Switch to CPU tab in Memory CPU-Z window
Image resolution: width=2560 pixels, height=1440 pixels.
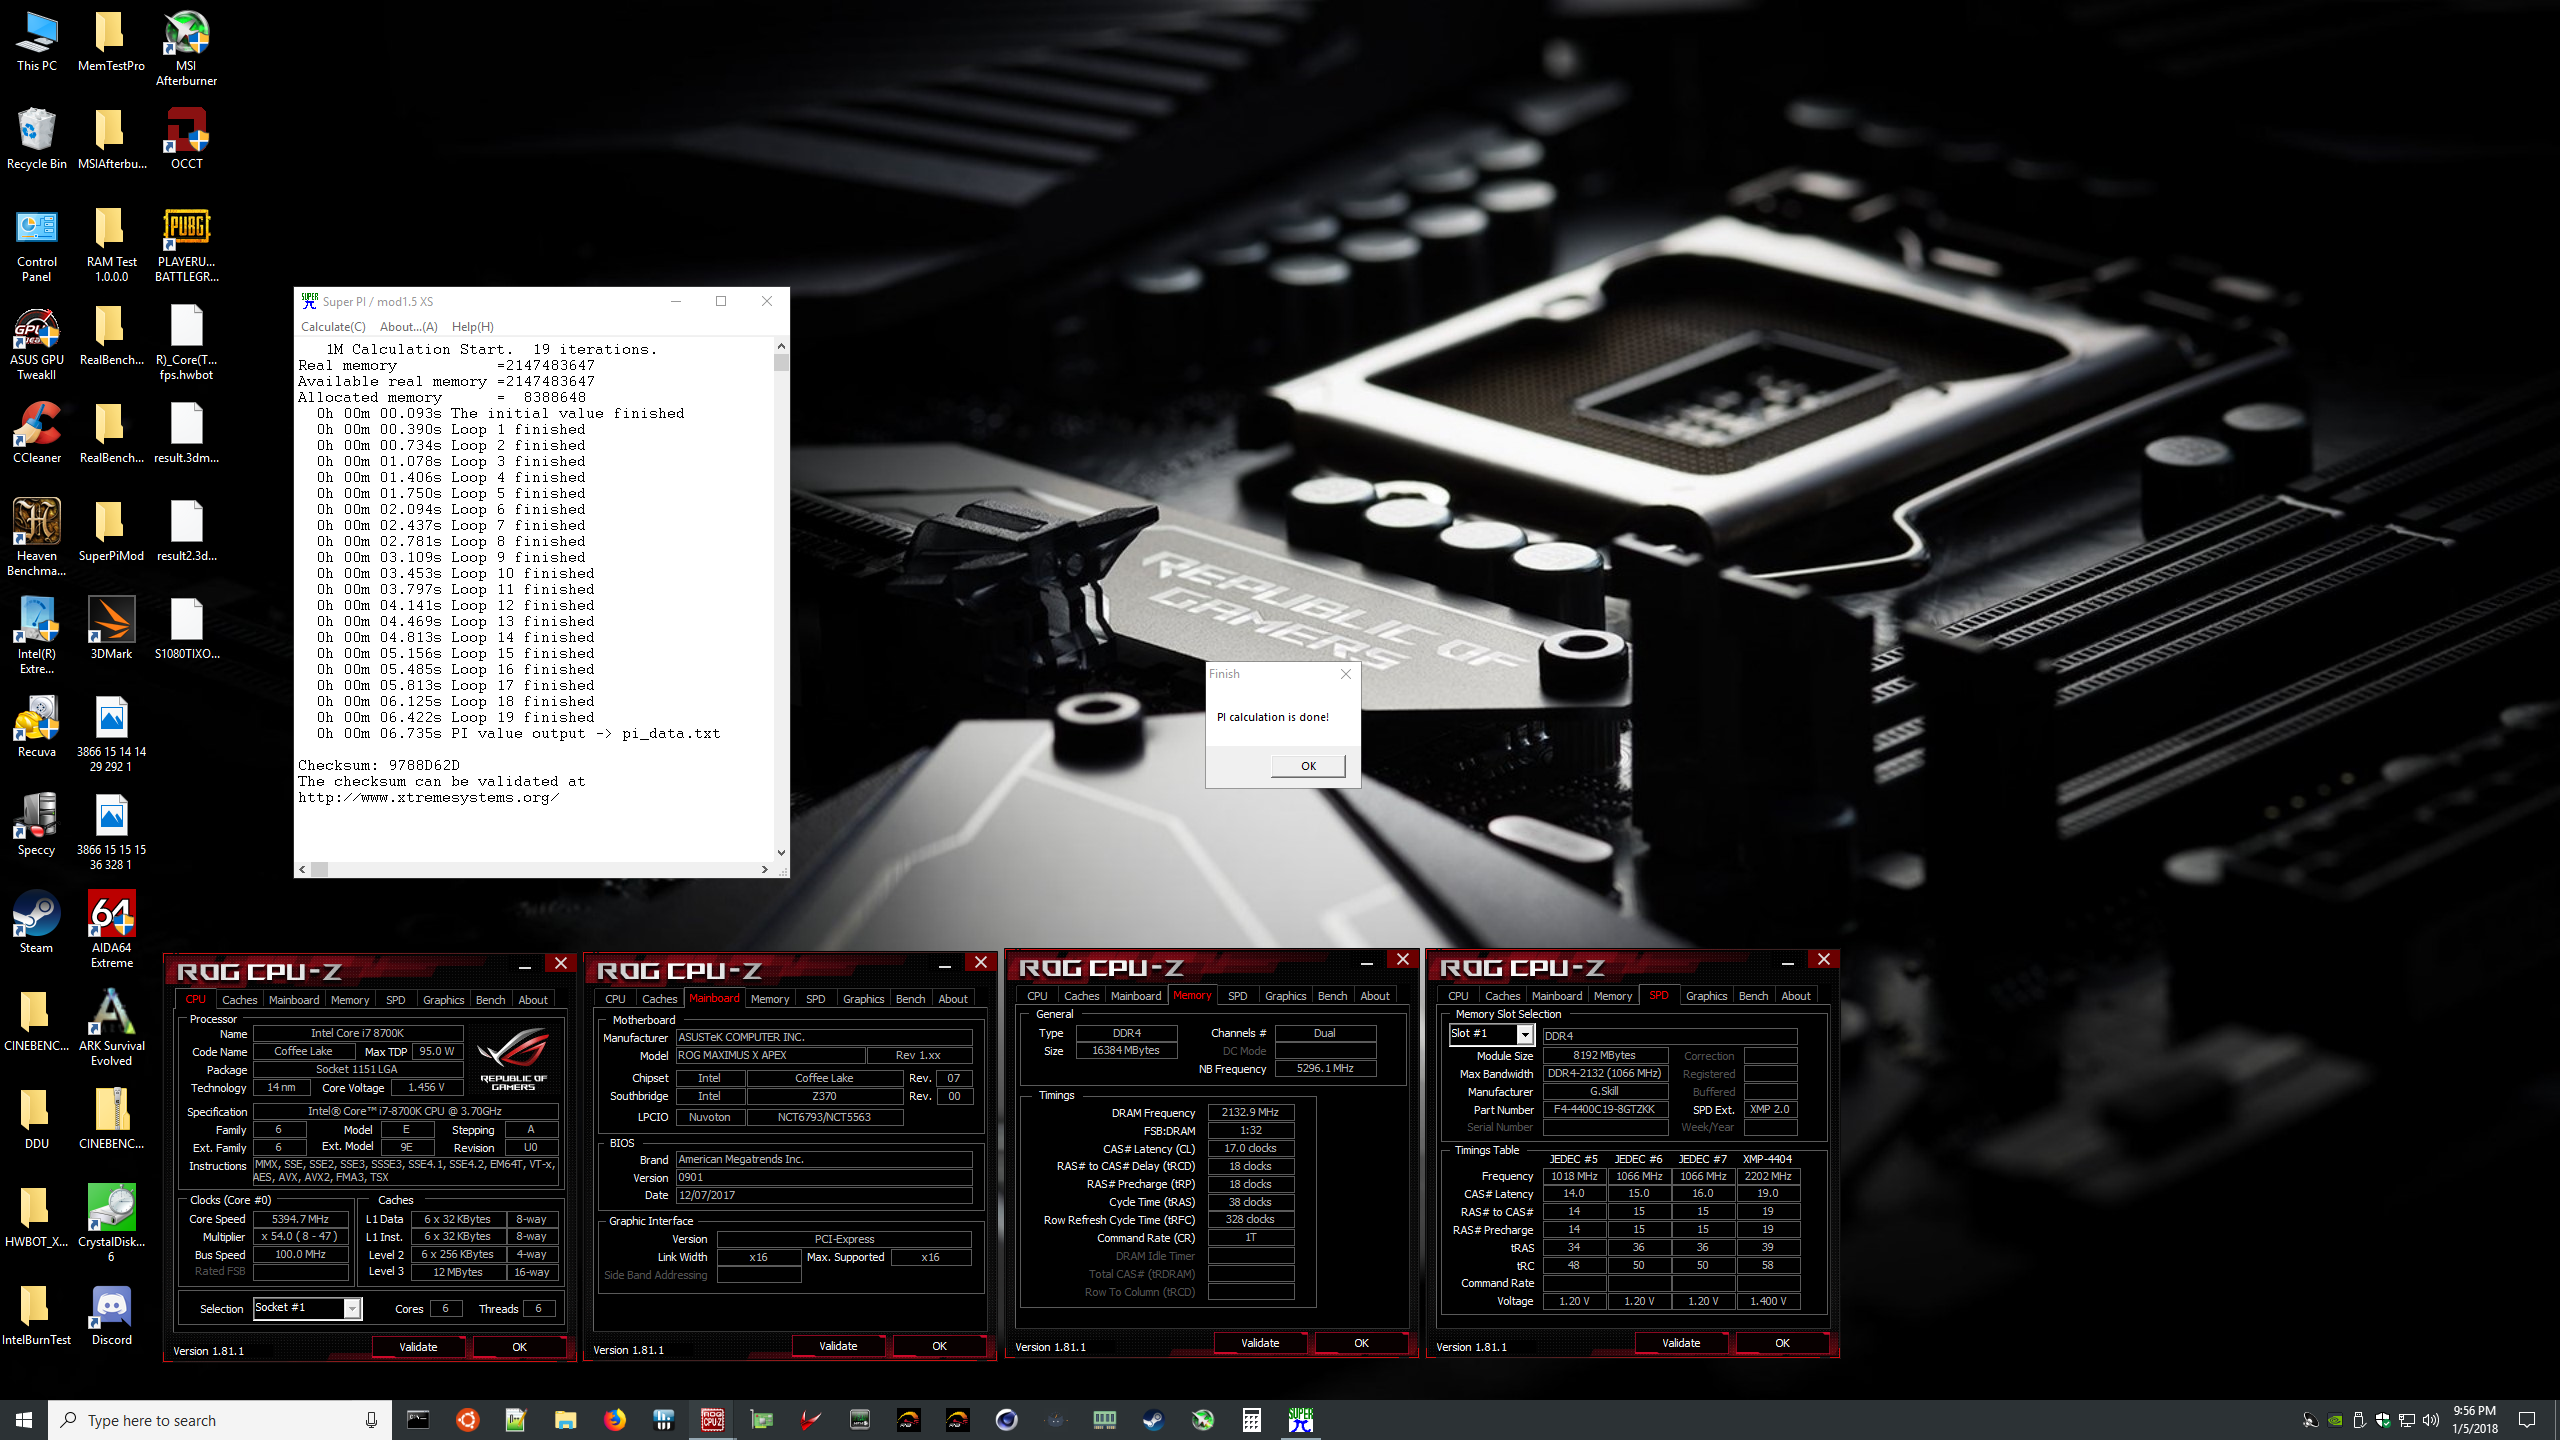click(1037, 996)
